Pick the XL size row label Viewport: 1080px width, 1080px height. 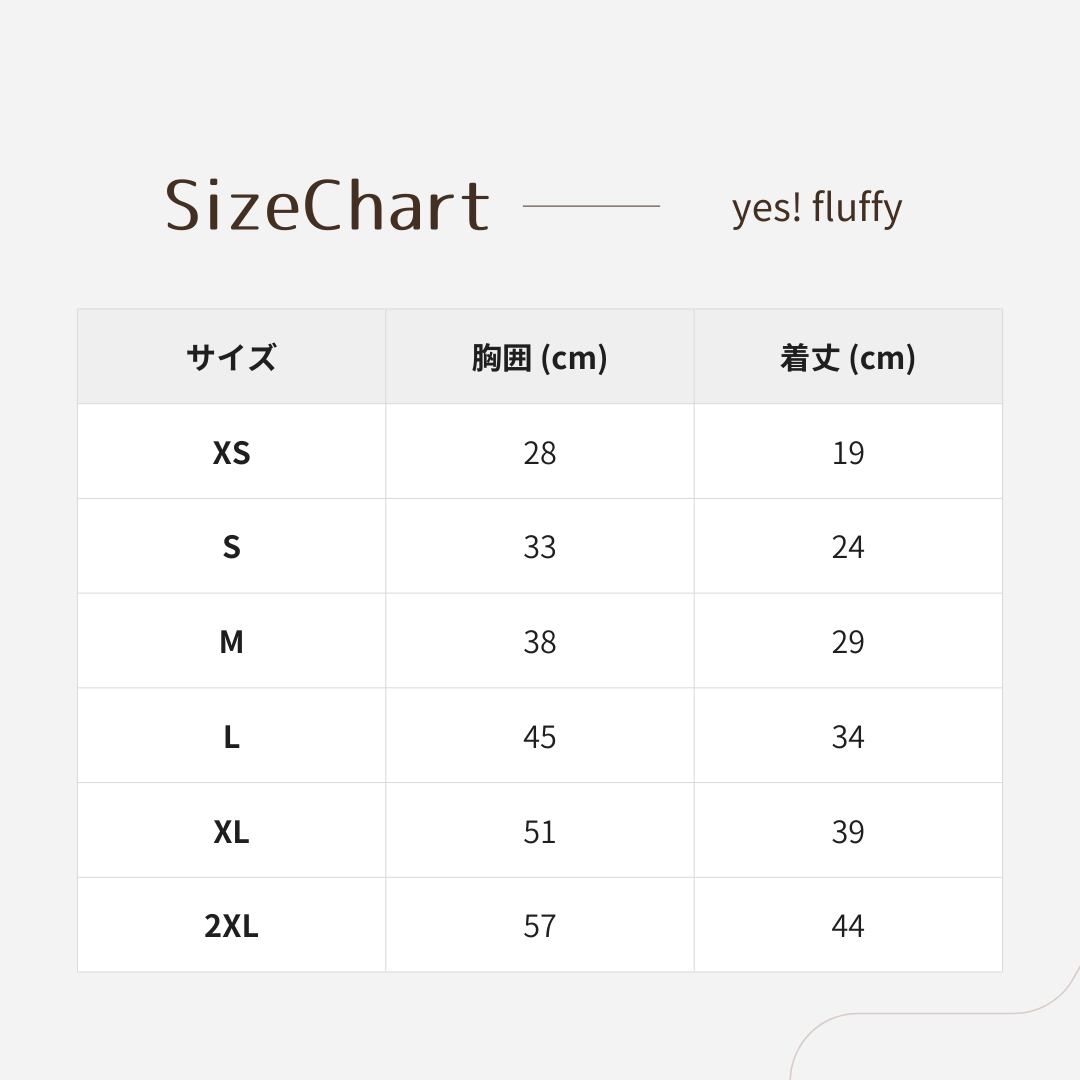(231, 831)
